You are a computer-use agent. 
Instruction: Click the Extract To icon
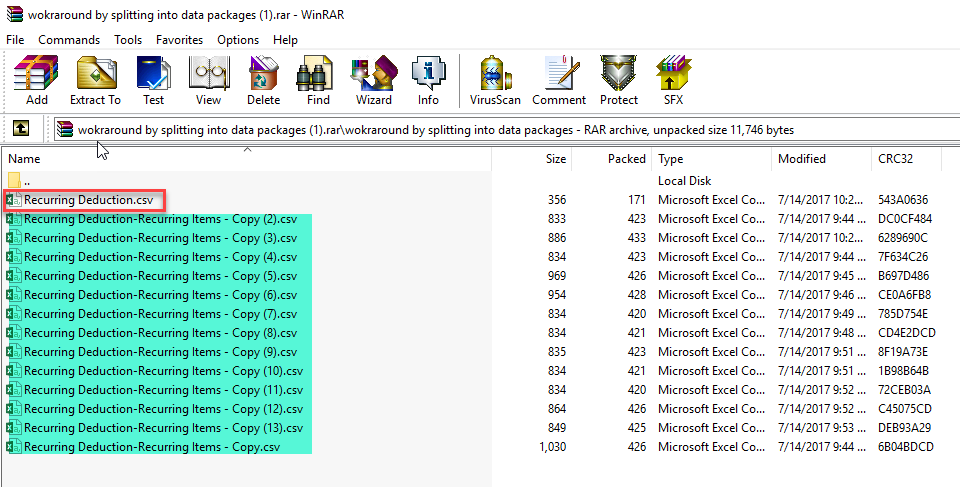coord(96,81)
